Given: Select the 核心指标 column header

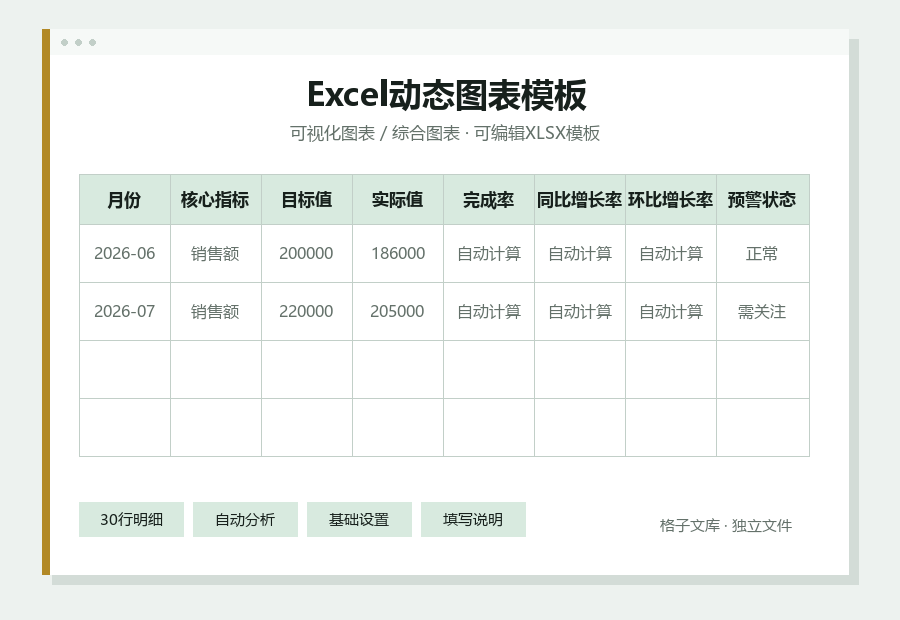Looking at the screenshot, I should (216, 200).
